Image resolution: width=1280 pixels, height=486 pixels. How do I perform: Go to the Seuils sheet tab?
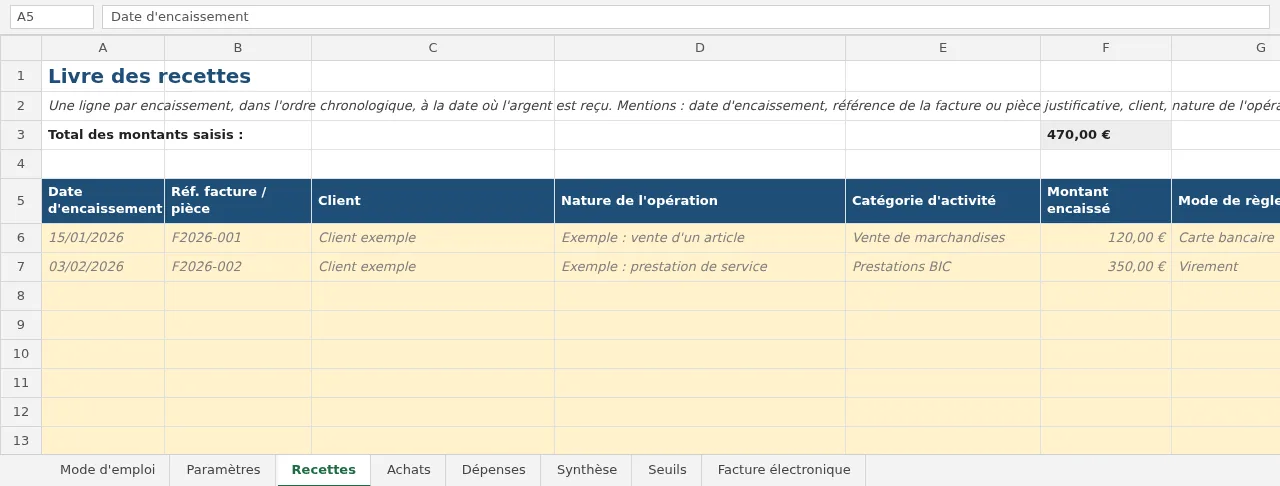click(667, 470)
